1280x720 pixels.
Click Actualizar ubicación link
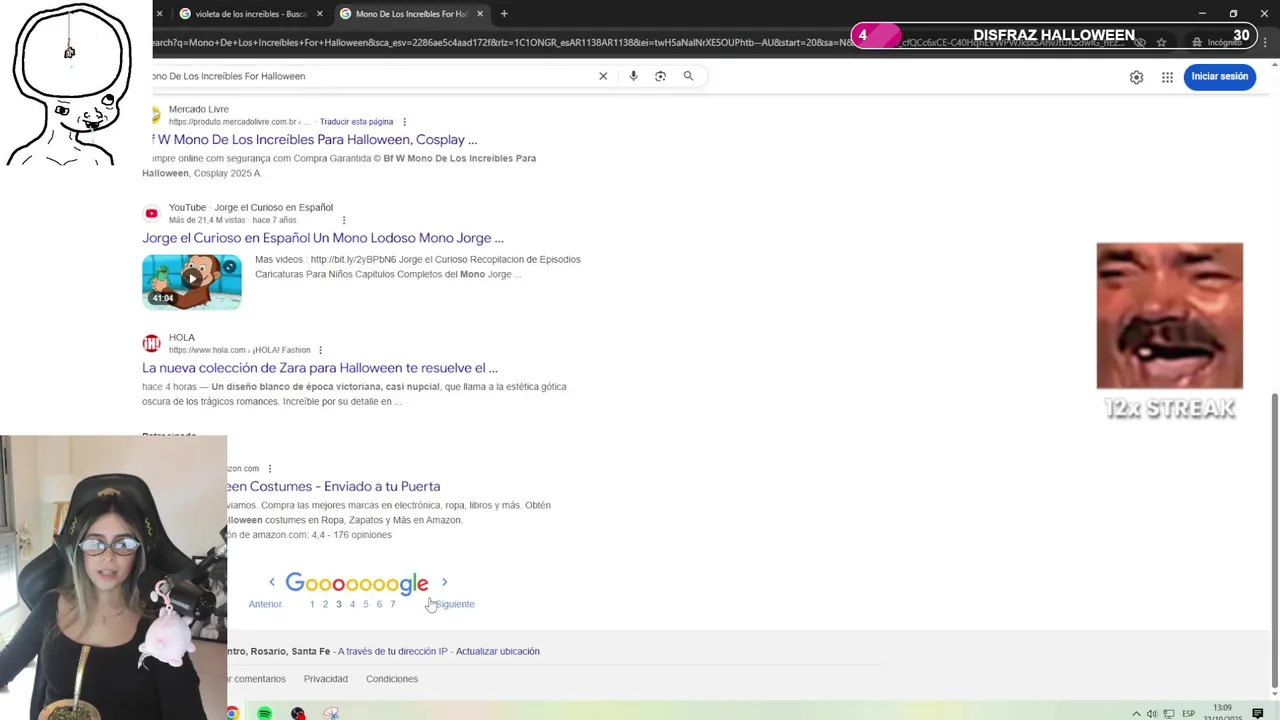tap(498, 651)
